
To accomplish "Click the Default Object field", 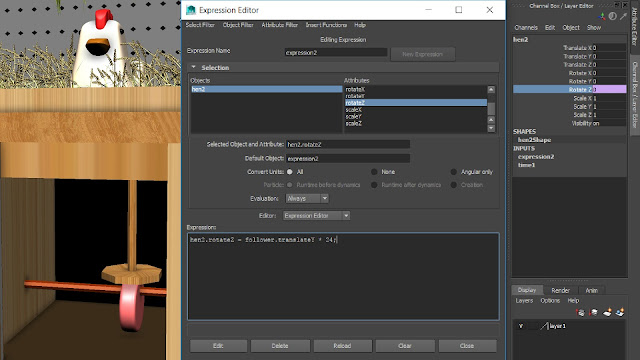I will (348, 158).
